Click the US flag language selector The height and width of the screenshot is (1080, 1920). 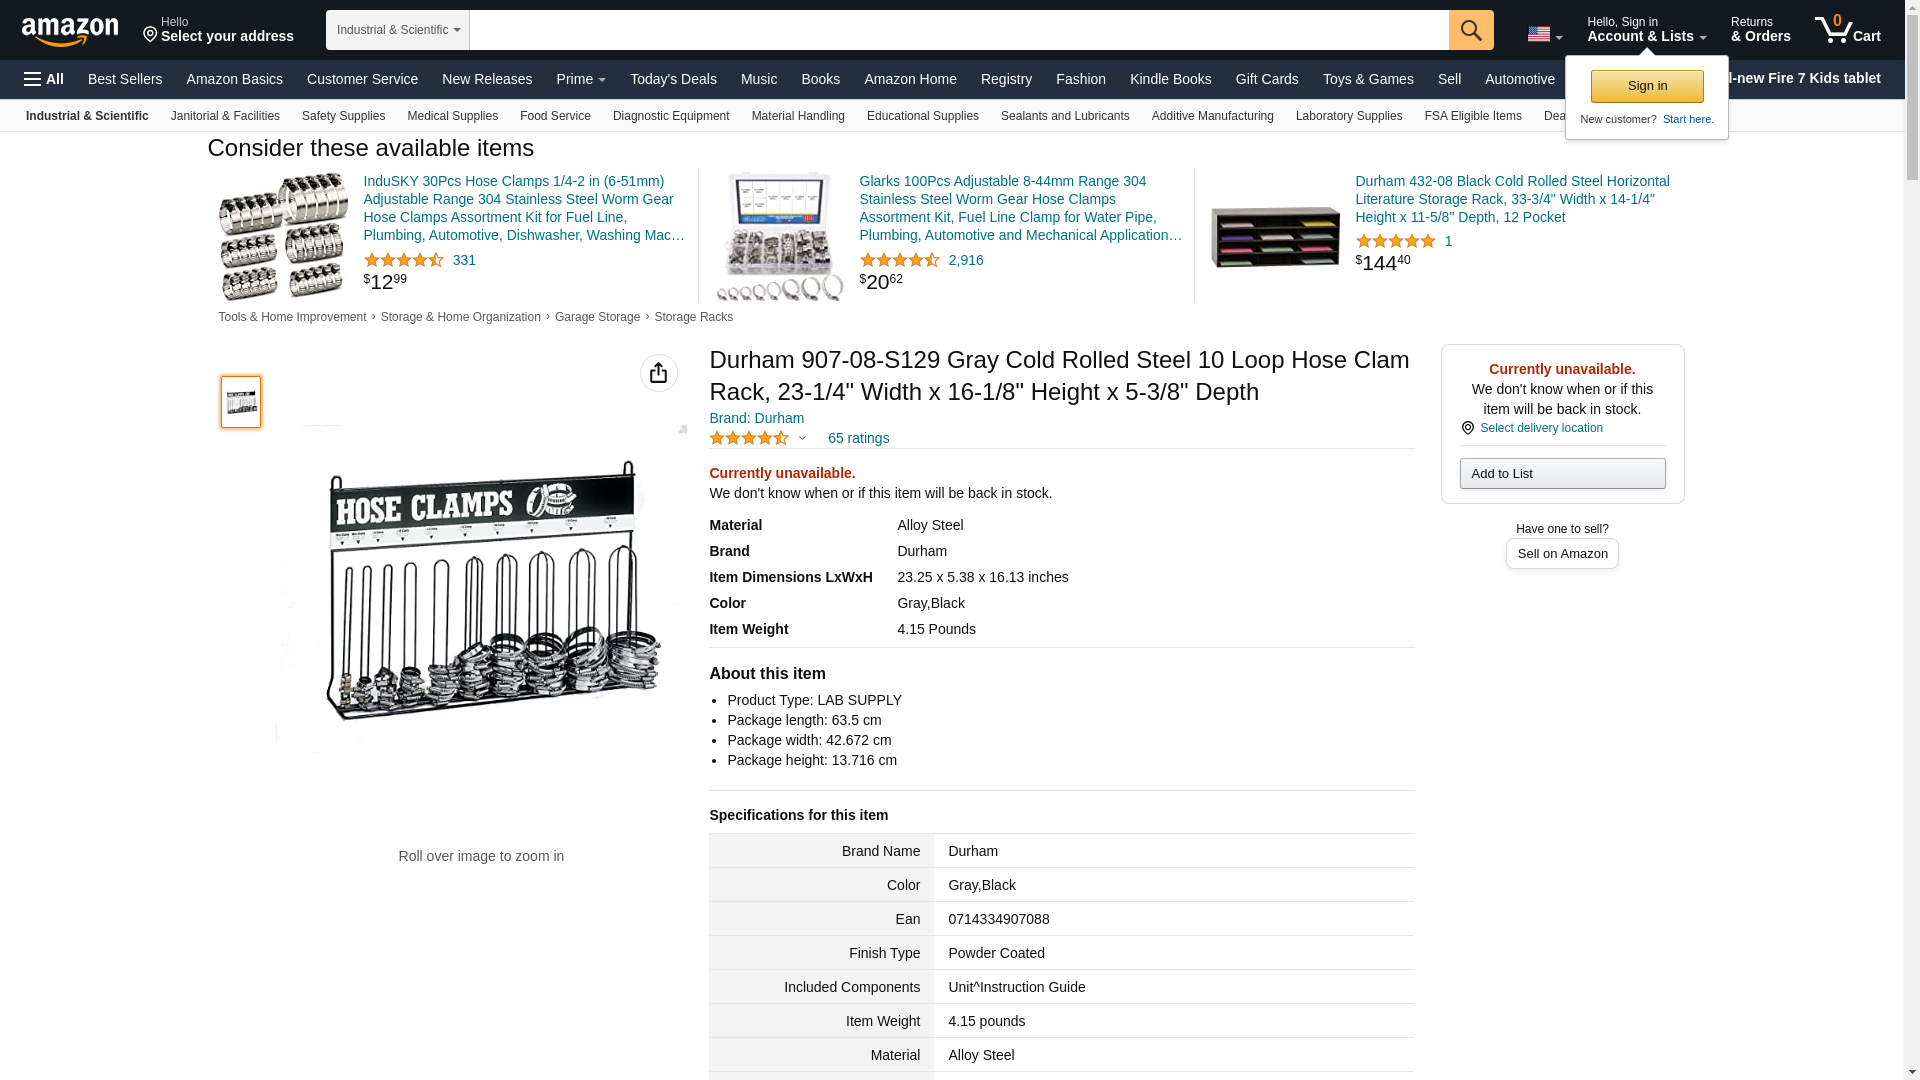(x=1543, y=34)
